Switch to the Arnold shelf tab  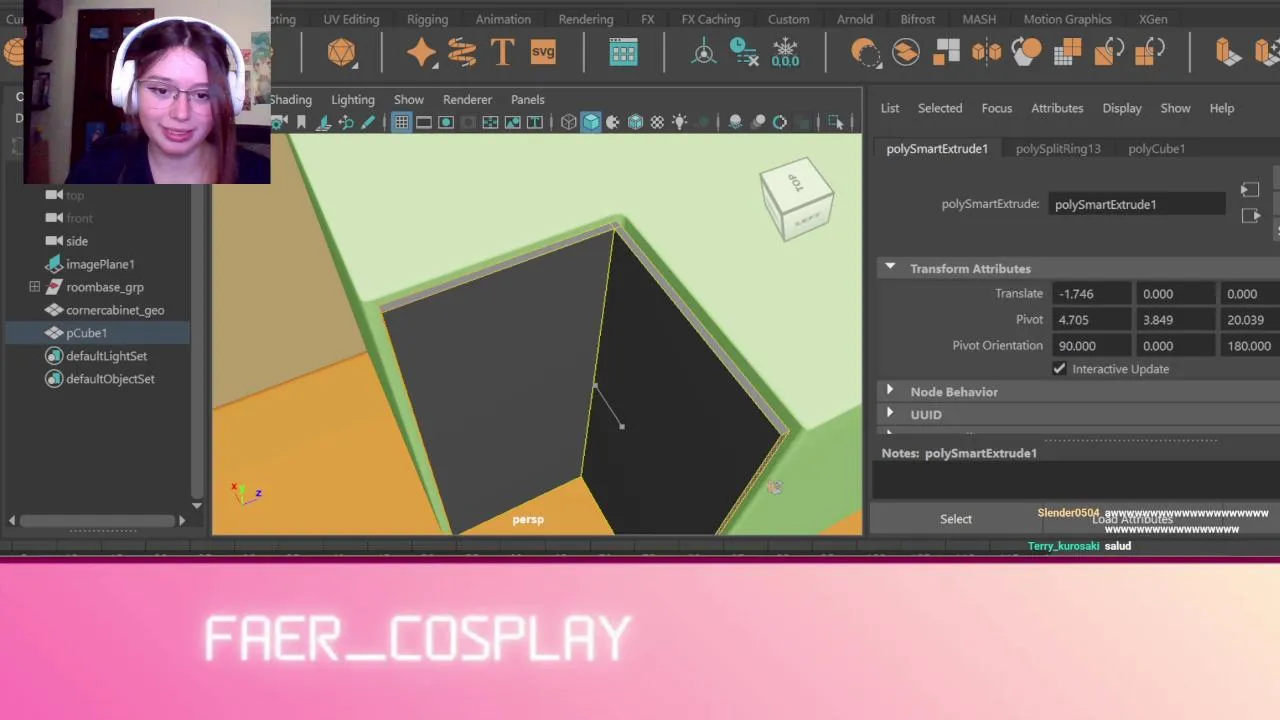tap(855, 19)
